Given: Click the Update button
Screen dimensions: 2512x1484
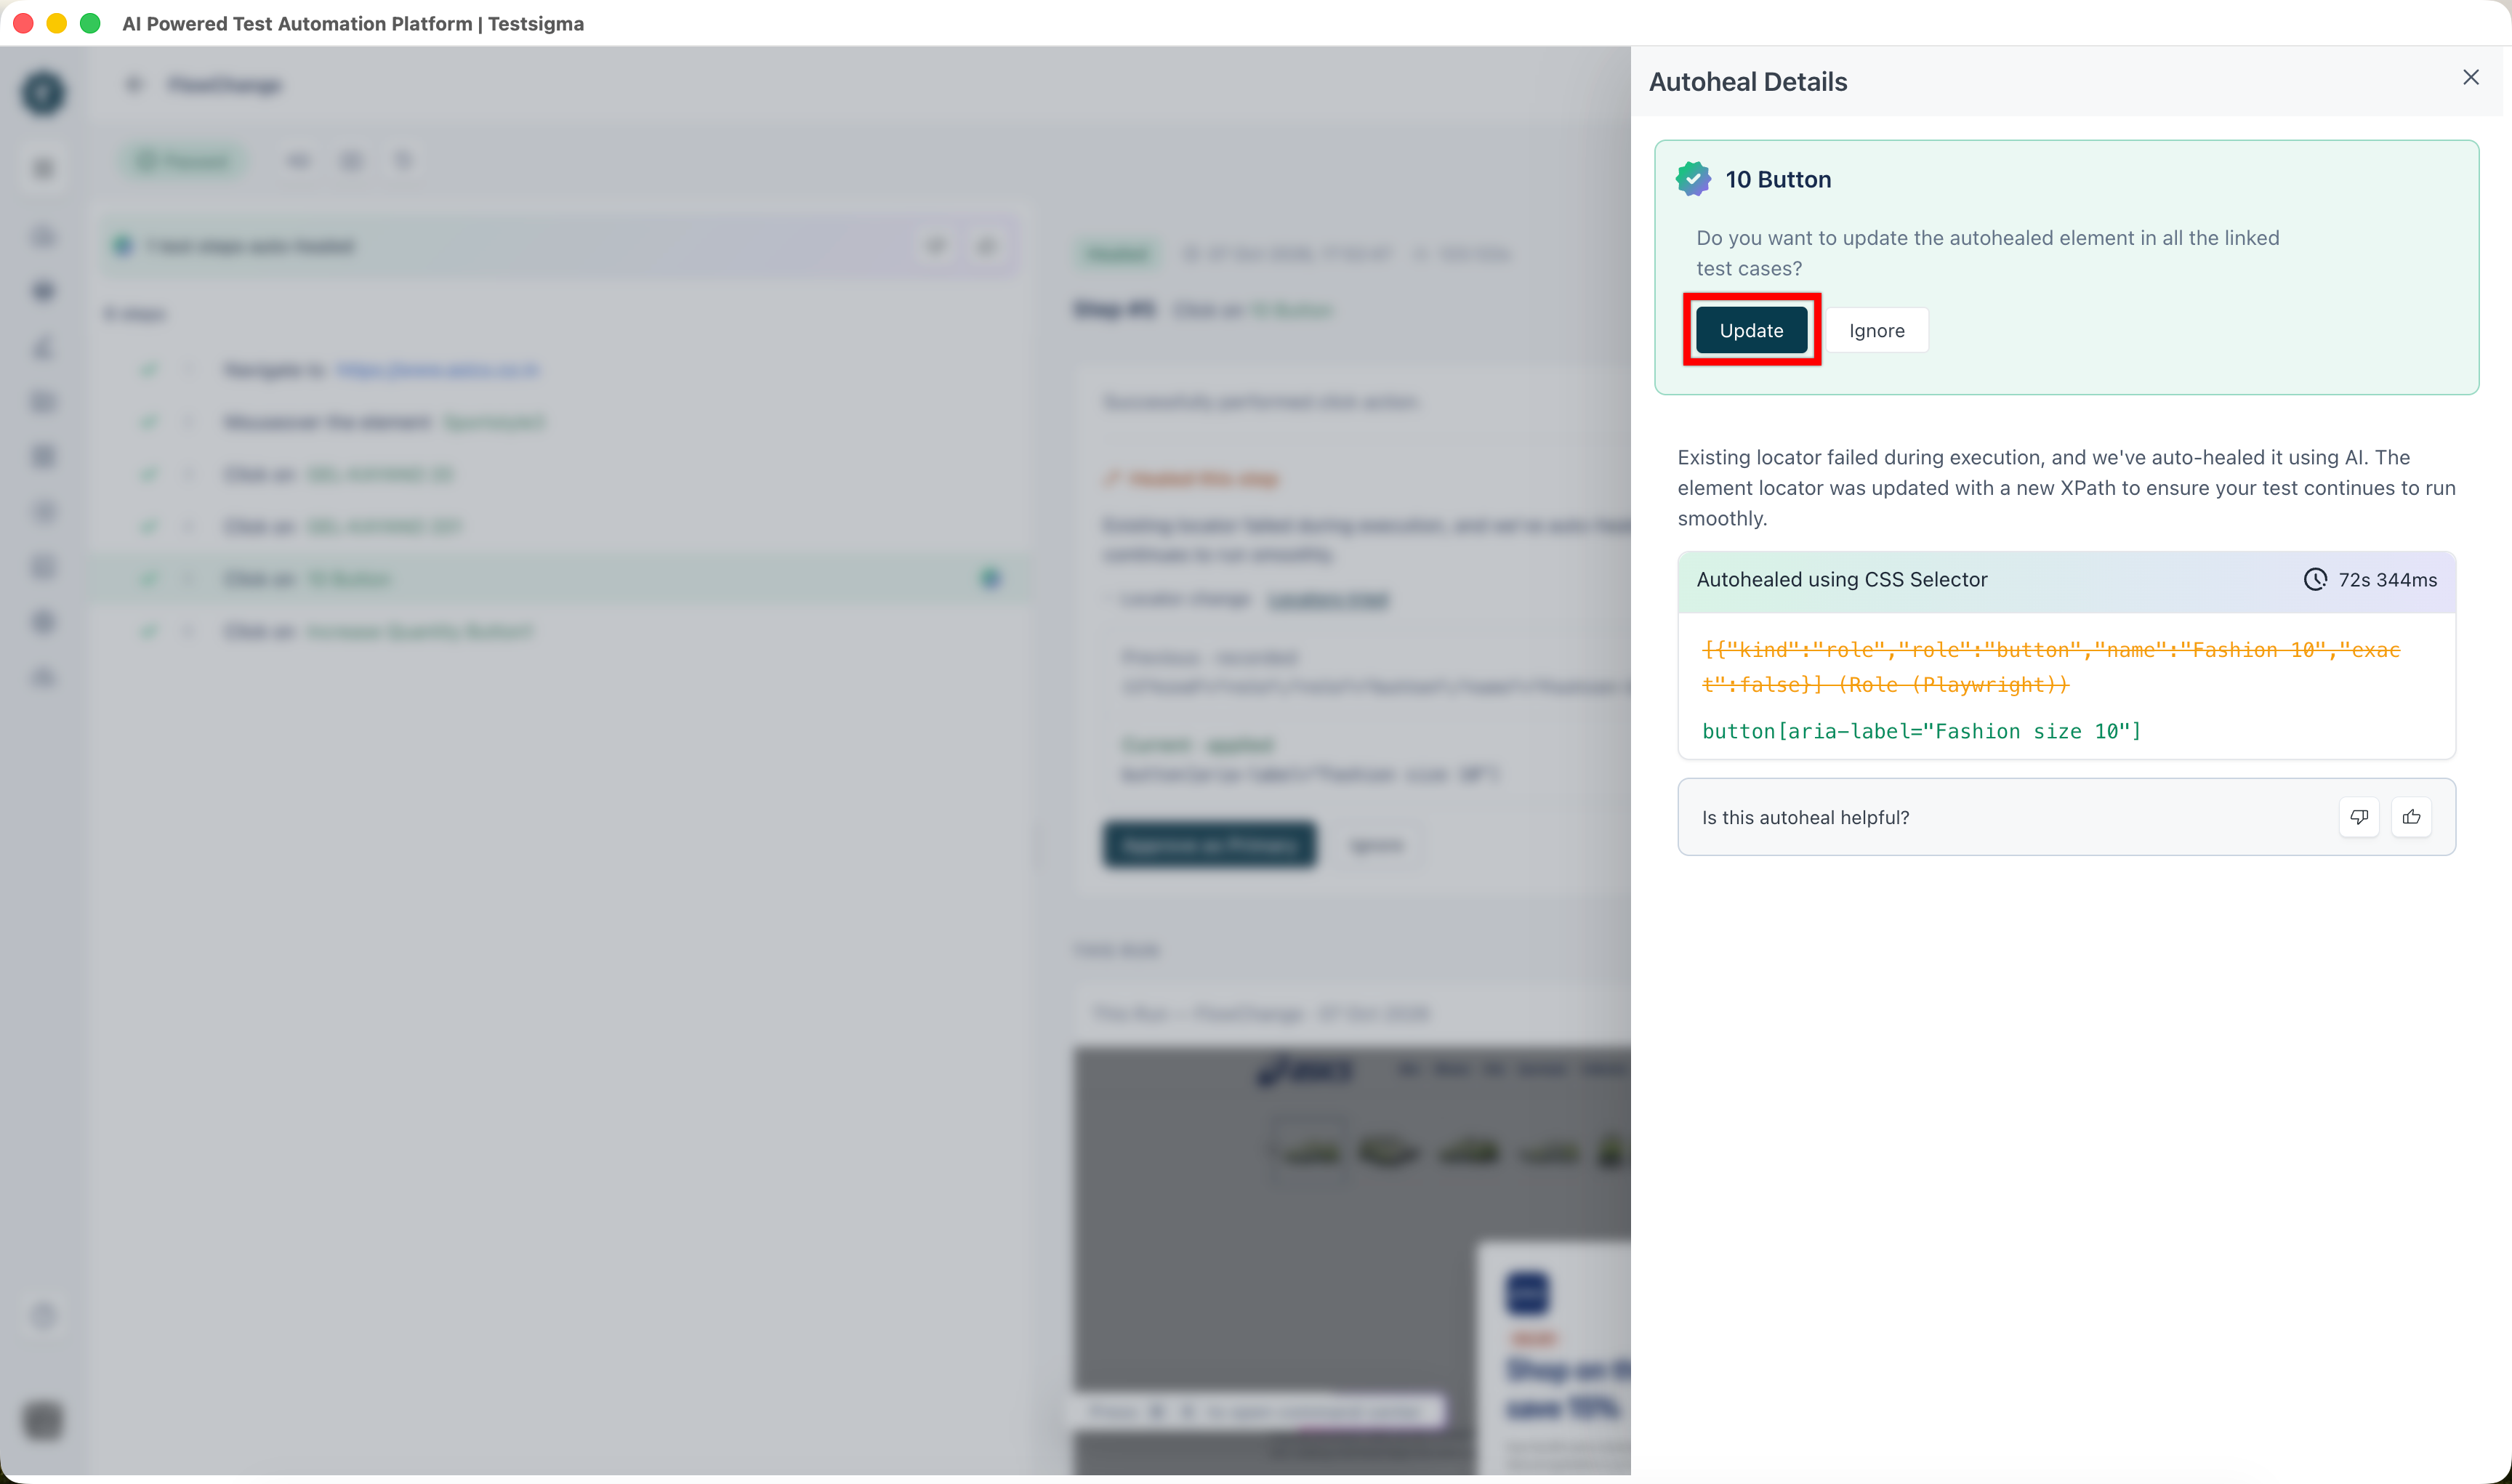Looking at the screenshot, I should click(x=1751, y=330).
